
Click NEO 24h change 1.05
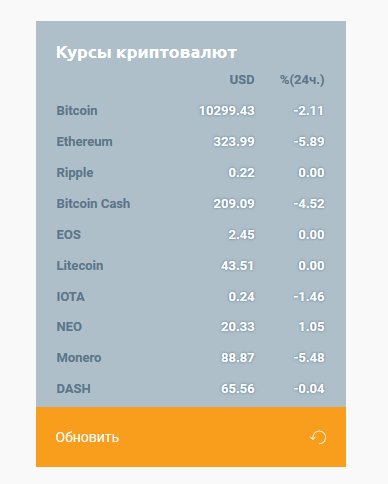pos(312,327)
